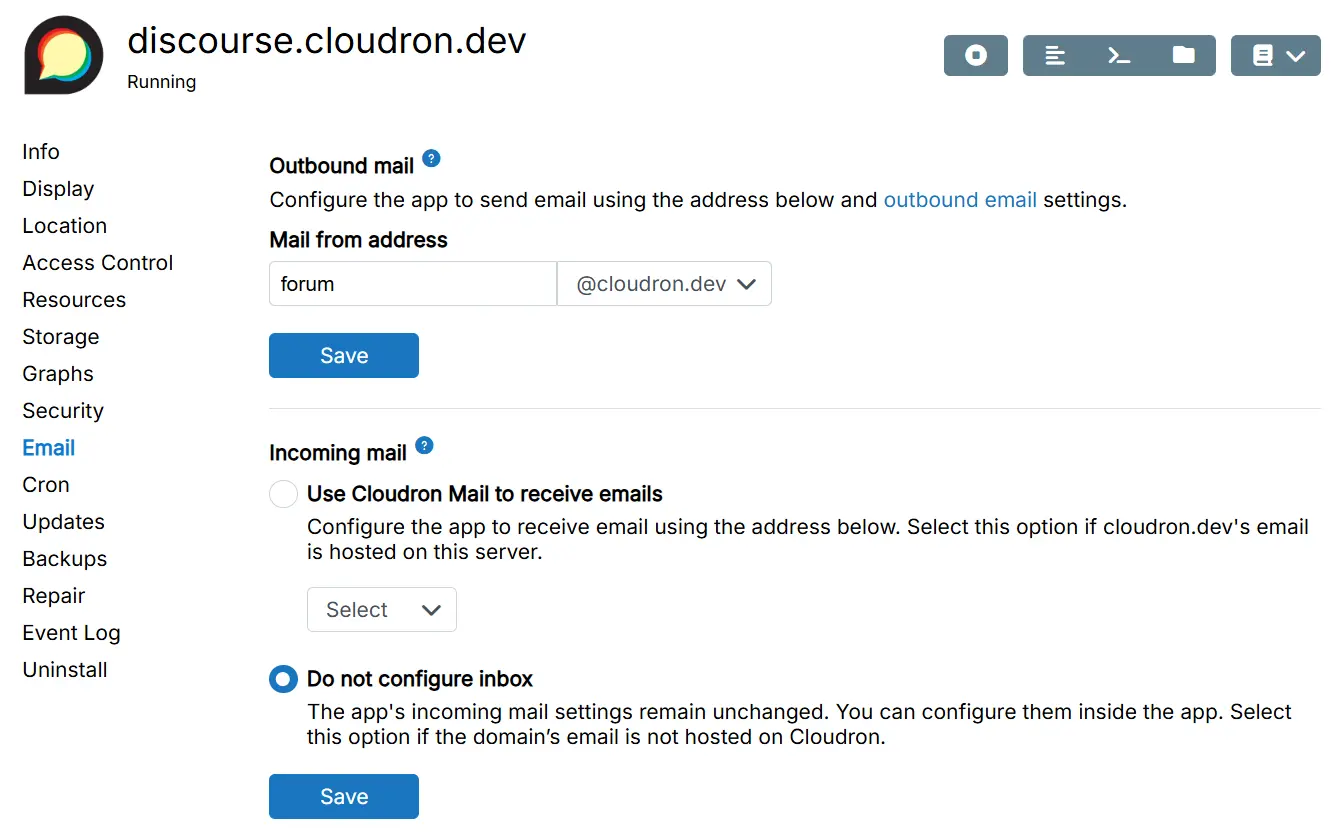This screenshot has width=1336, height=840.
Task: Click the app documentation icon
Action: click(x=1264, y=55)
